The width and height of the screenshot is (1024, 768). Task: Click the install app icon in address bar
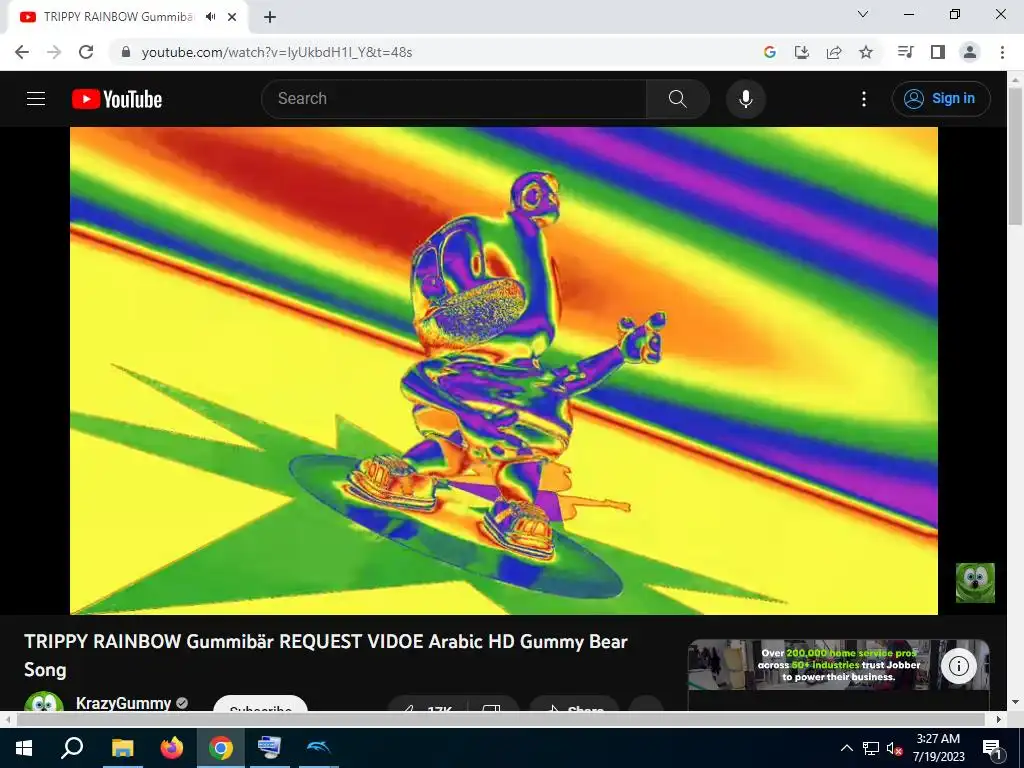click(x=802, y=52)
